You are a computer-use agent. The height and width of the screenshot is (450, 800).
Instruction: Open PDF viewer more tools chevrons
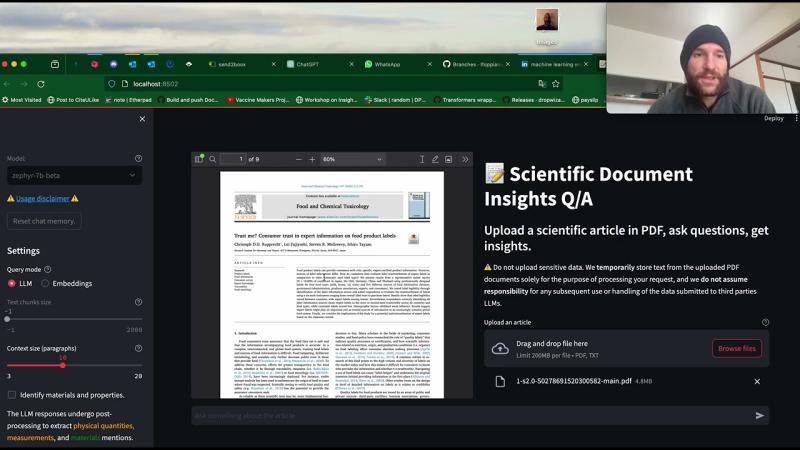tap(465, 159)
